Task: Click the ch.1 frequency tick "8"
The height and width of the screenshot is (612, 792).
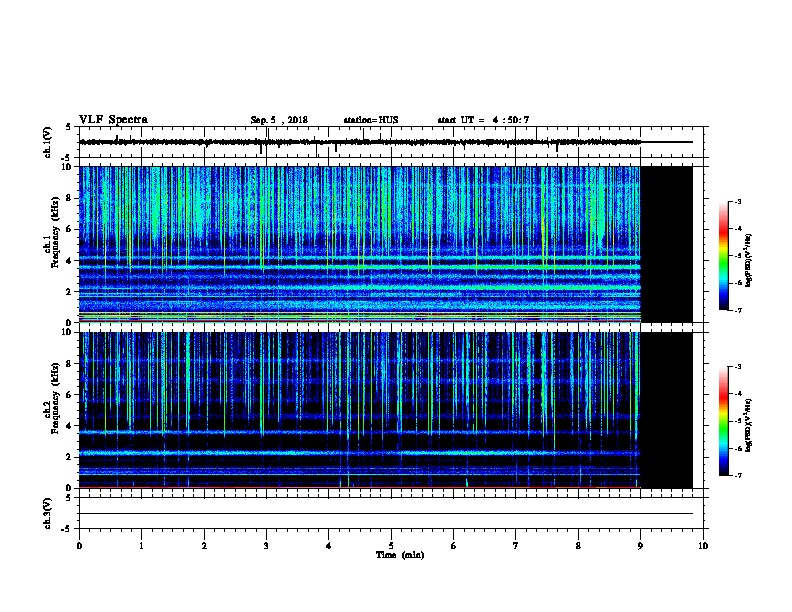Action: pyautogui.click(x=70, y=198)
